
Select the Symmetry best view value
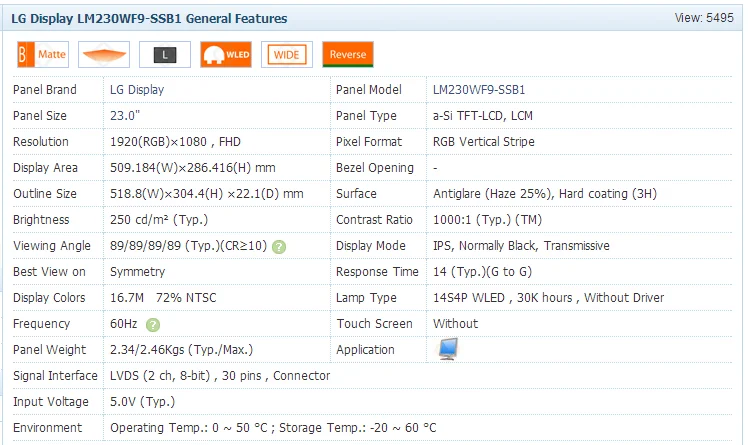[137, 272]
